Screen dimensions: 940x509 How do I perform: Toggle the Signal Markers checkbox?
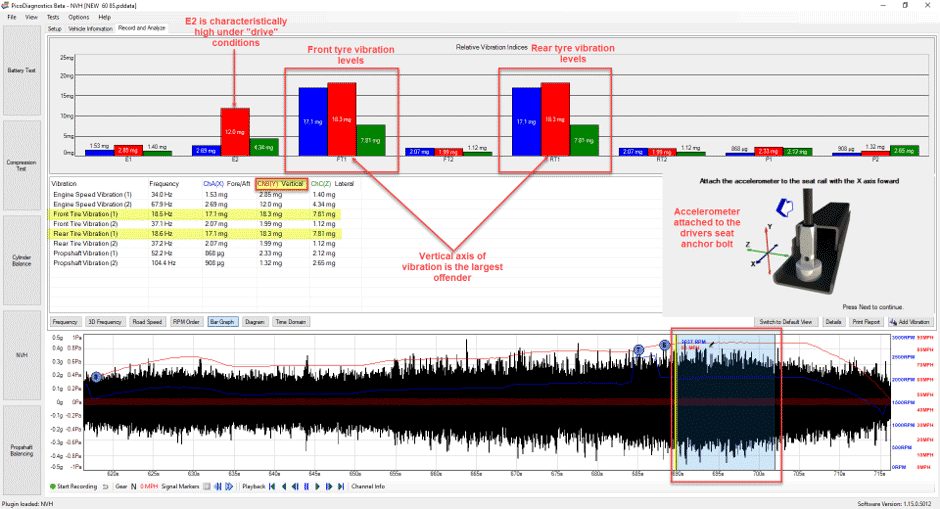pos(207,486)
